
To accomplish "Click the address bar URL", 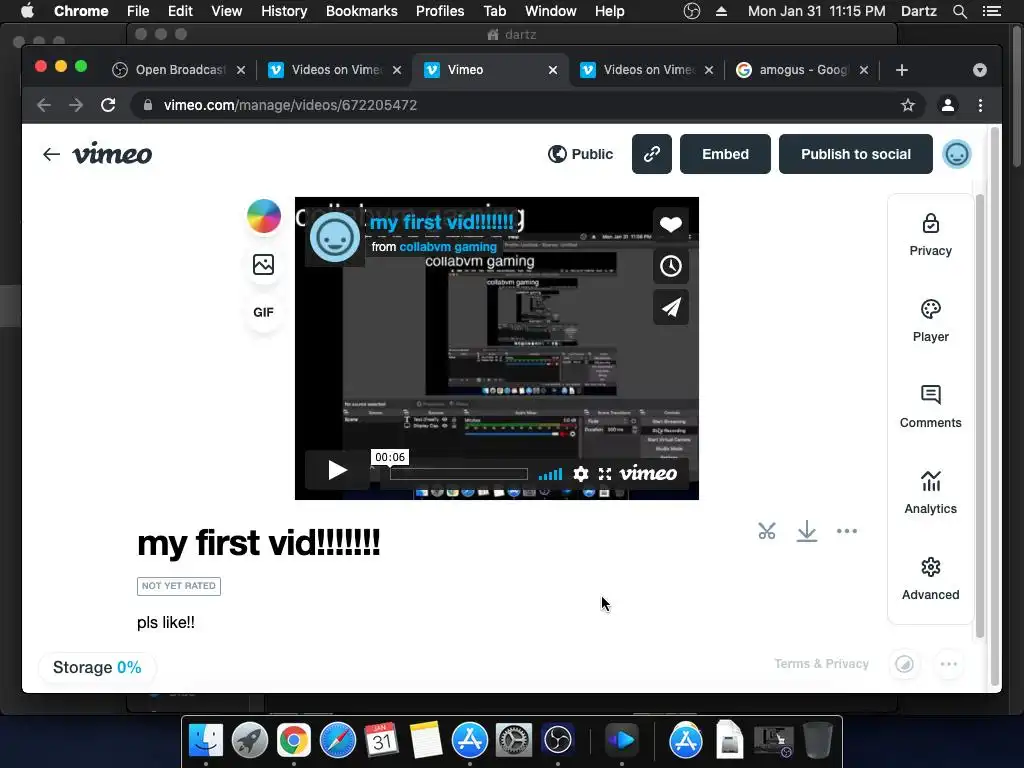I will click(290, 105).
